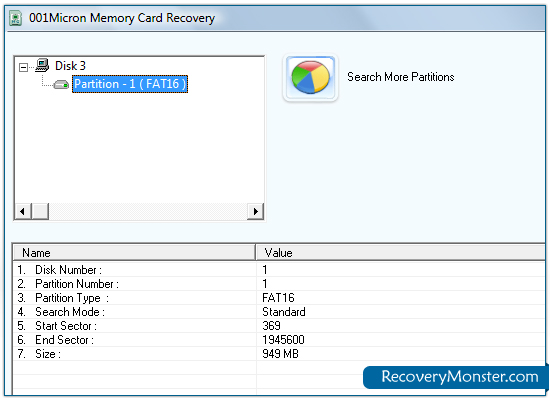Click the pie chart Search More Partitions icon
The height and width of the screenshot is (400, 550).
[x=310, y=78]
